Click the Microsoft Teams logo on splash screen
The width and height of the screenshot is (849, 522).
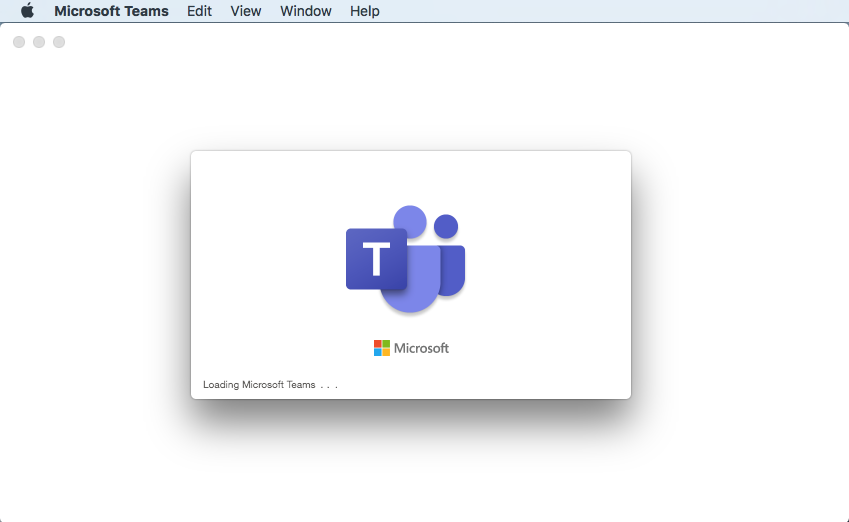click(x=406, y=259)
